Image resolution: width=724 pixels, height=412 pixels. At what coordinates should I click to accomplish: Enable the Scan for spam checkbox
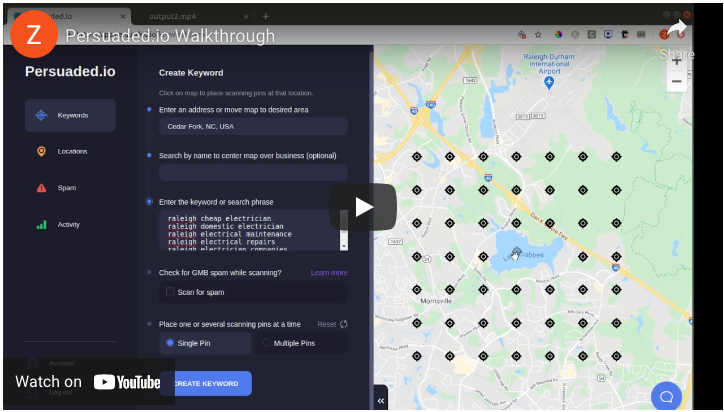click(x=170, y=292)
